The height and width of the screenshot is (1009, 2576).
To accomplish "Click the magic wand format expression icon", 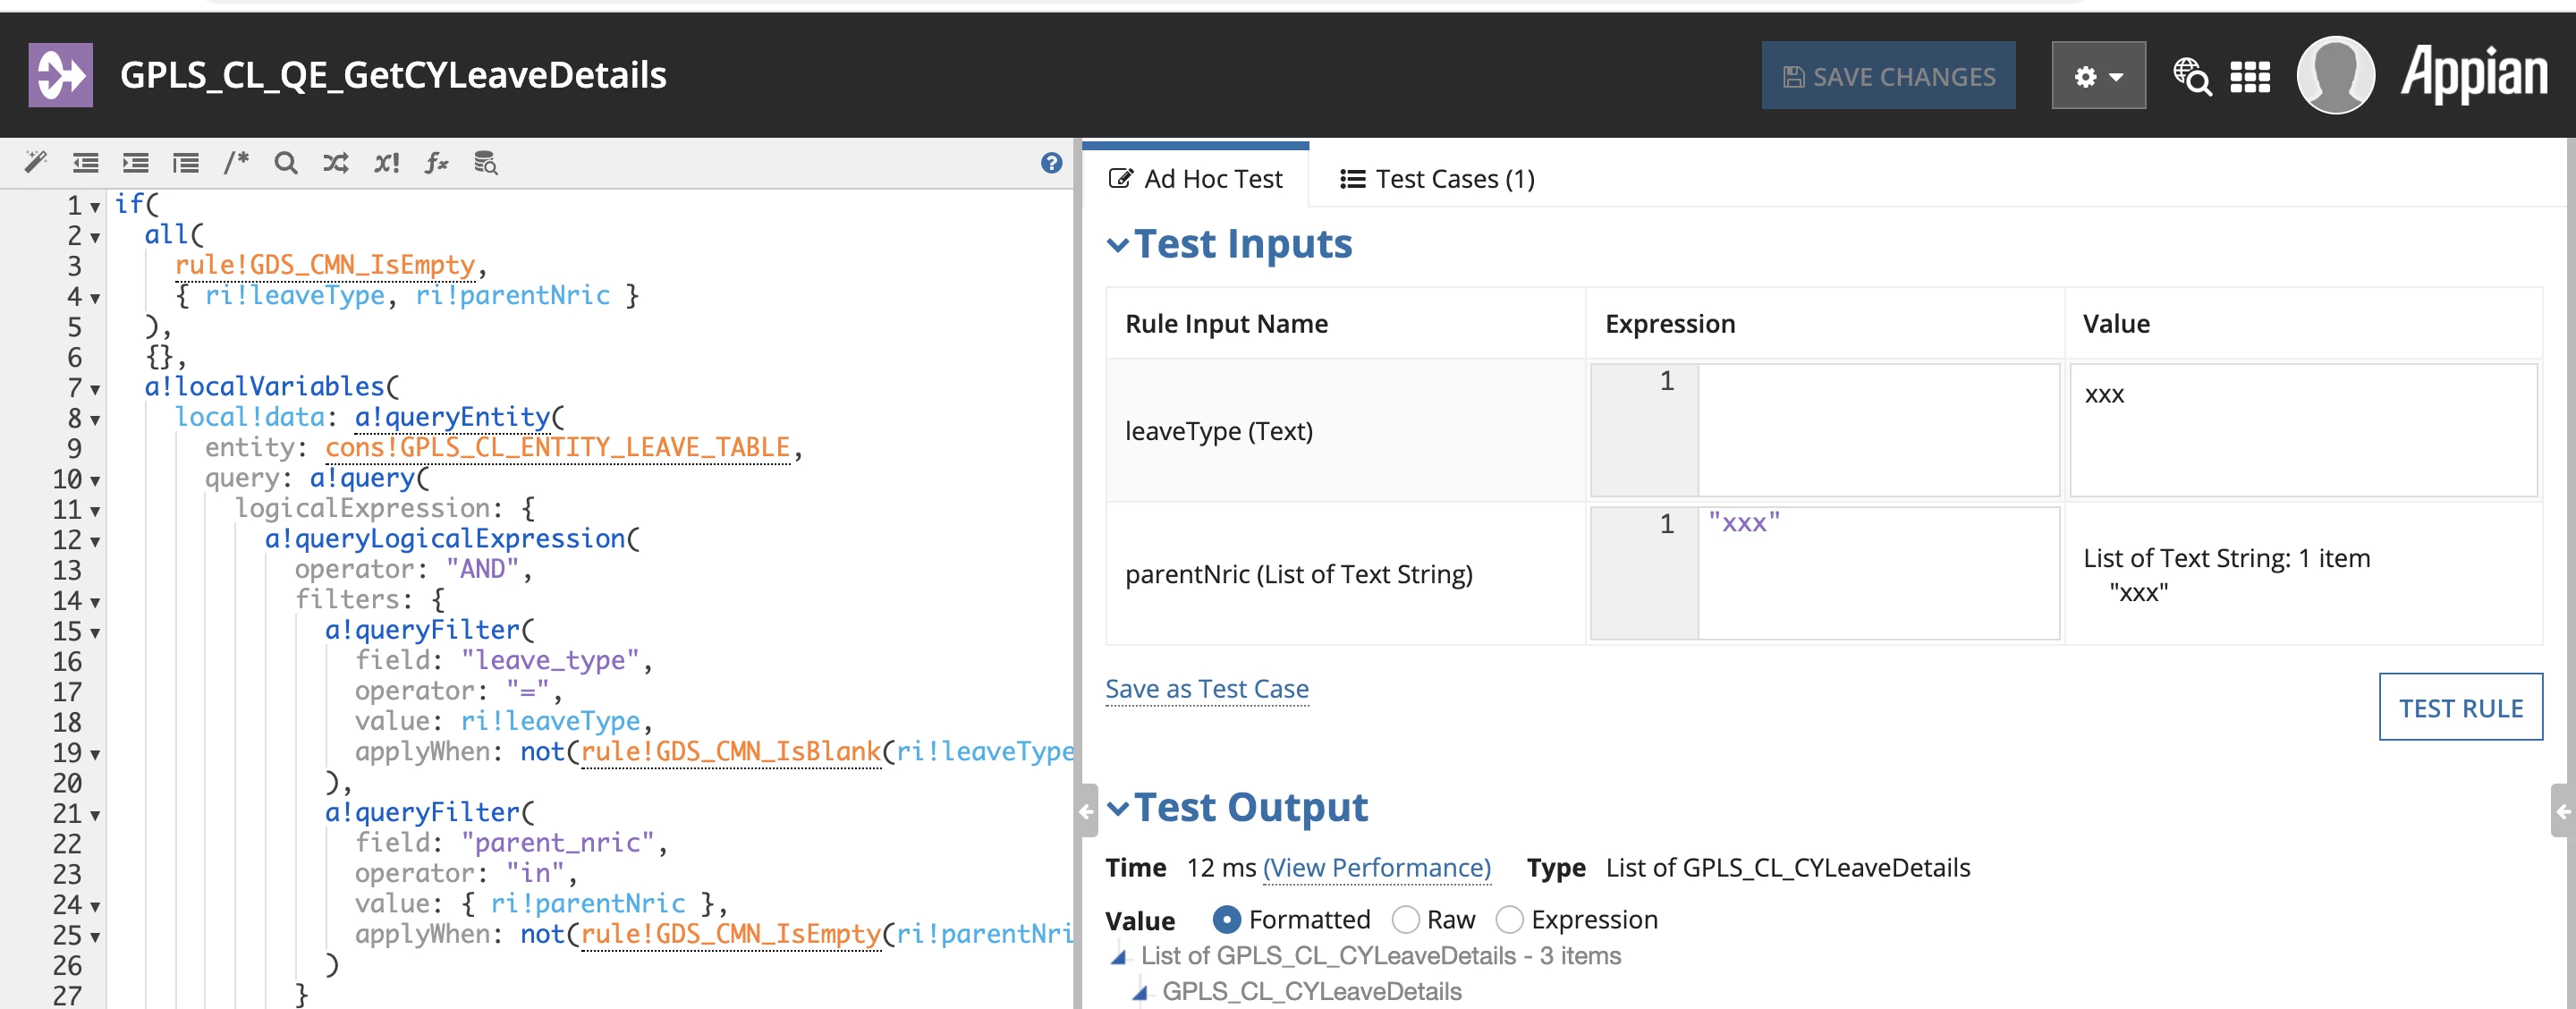I will pos(36,162).
